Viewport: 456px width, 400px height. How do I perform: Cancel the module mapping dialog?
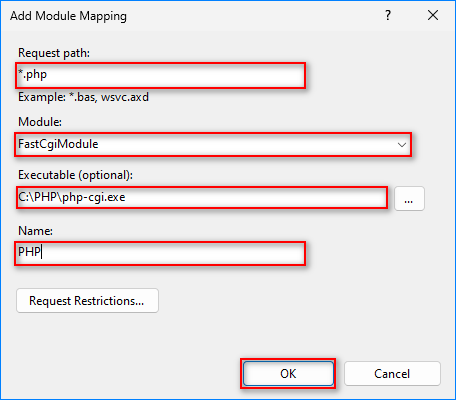tap(392, 374)
